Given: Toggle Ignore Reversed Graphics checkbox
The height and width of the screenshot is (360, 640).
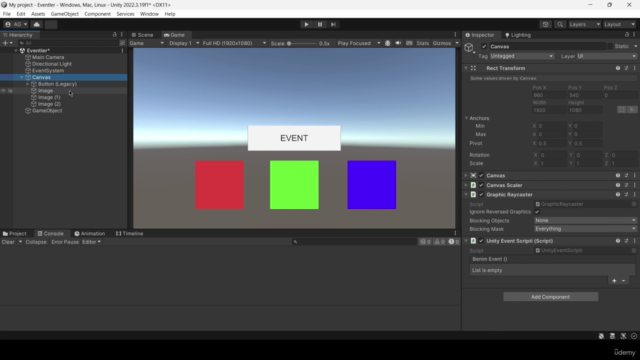Looking at the screenshot, I should click(x=537, y=212).
